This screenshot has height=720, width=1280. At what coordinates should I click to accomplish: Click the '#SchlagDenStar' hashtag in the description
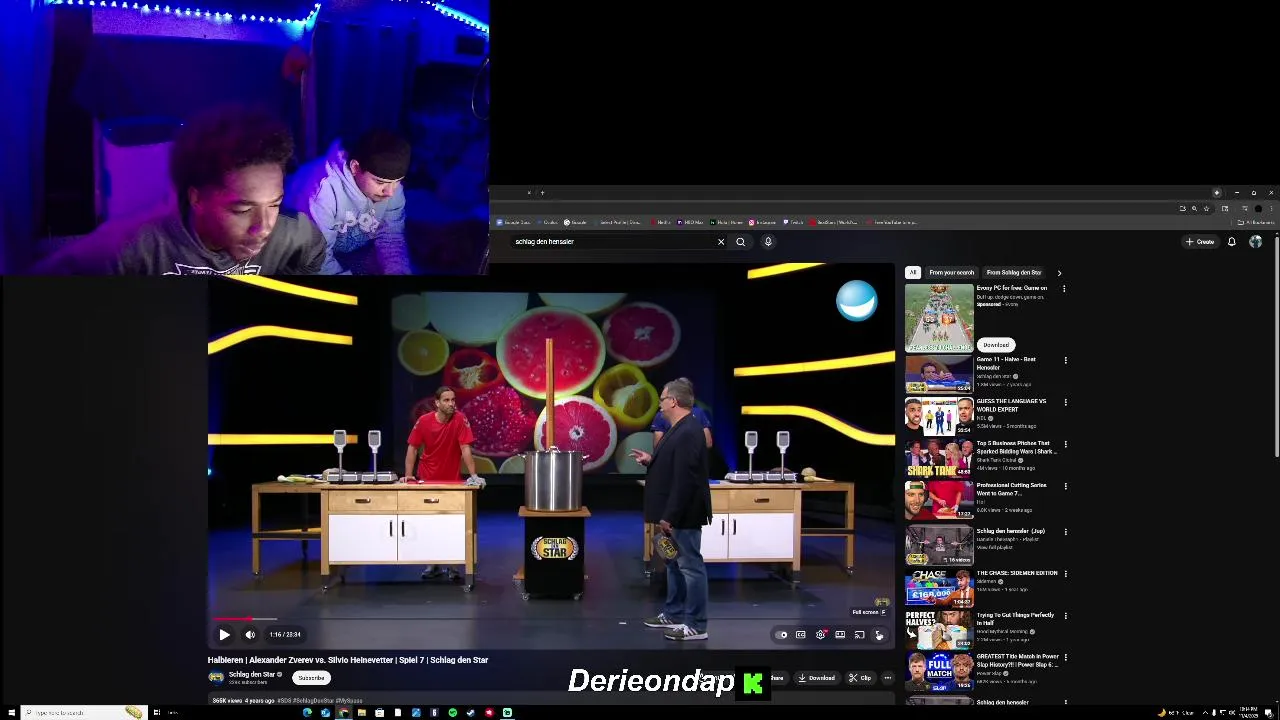[313, 700]
